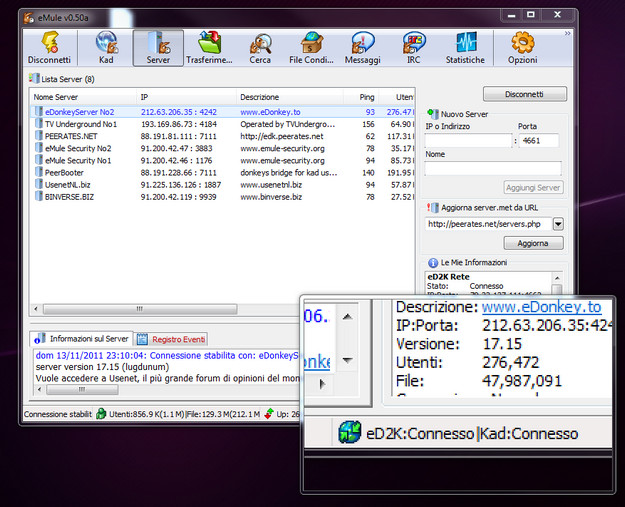625x507 pixels.
Task: Click the eDonkeyServer No2 server icon
Action: click(39, 112)
